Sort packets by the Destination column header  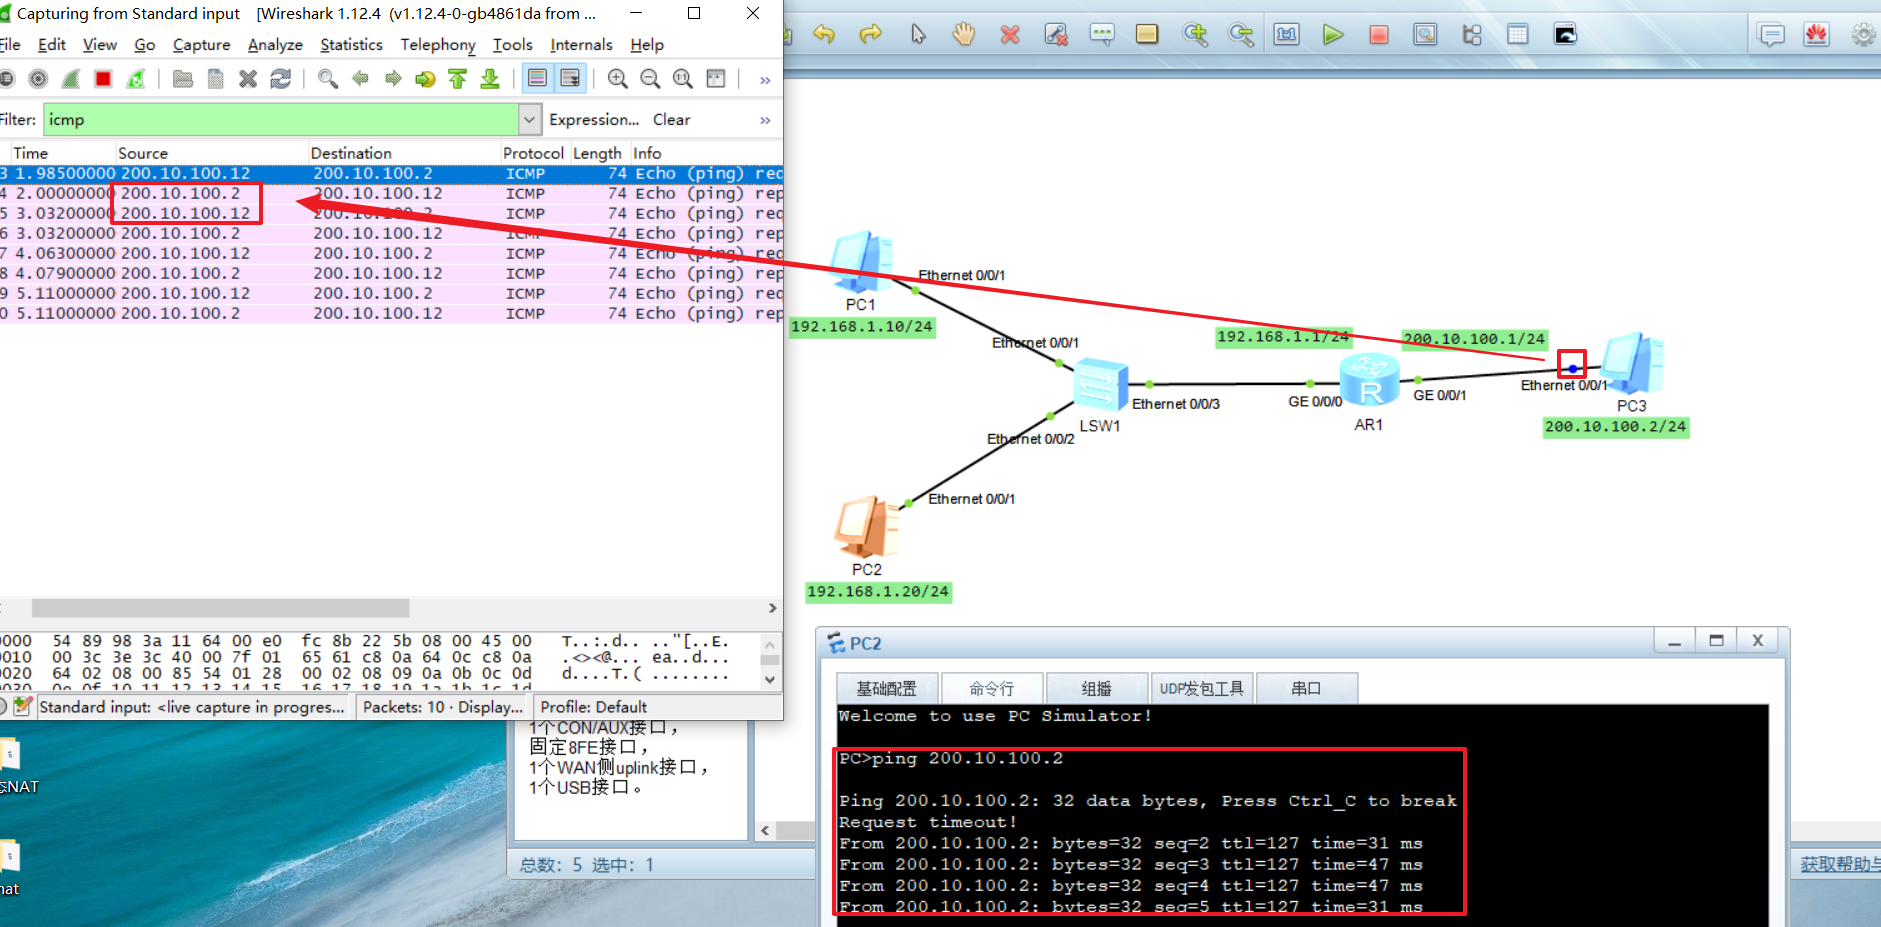(403, 153)
